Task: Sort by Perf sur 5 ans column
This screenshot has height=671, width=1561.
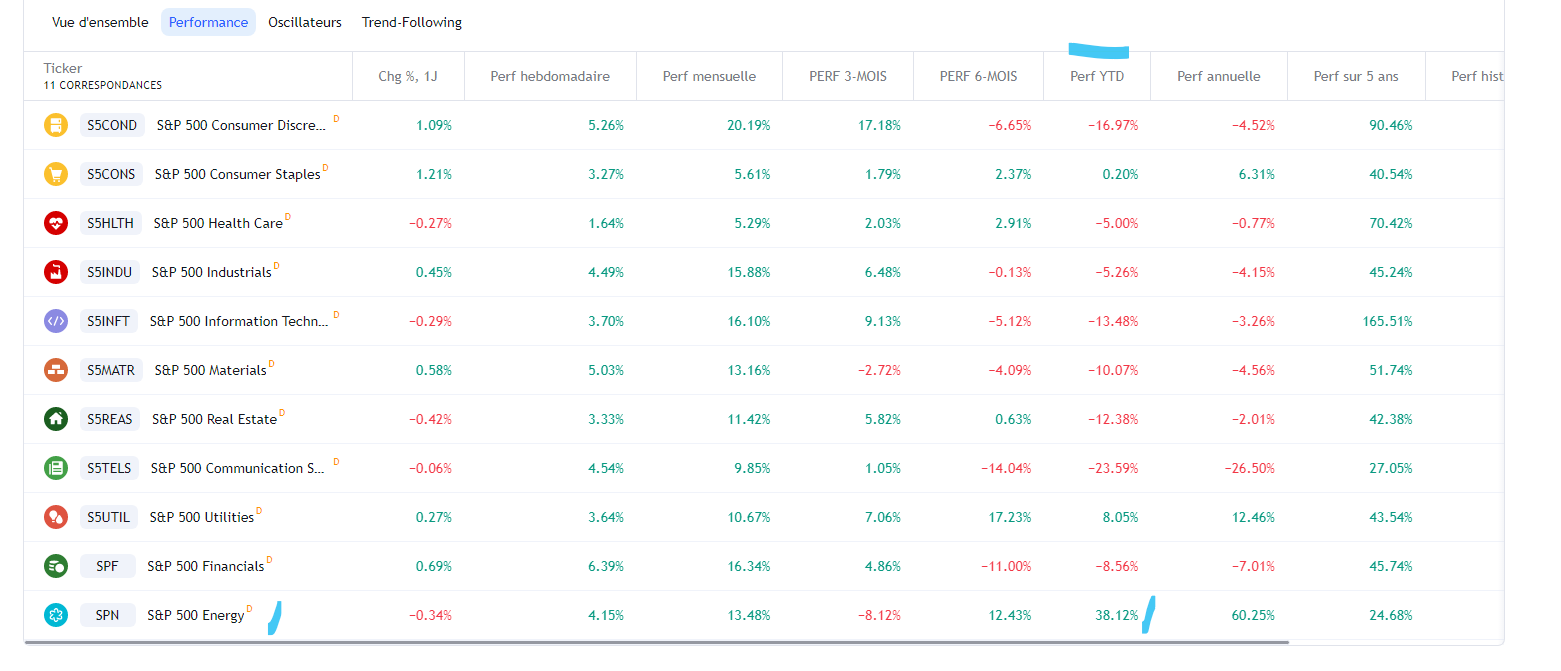Action: pos(1356,76)
